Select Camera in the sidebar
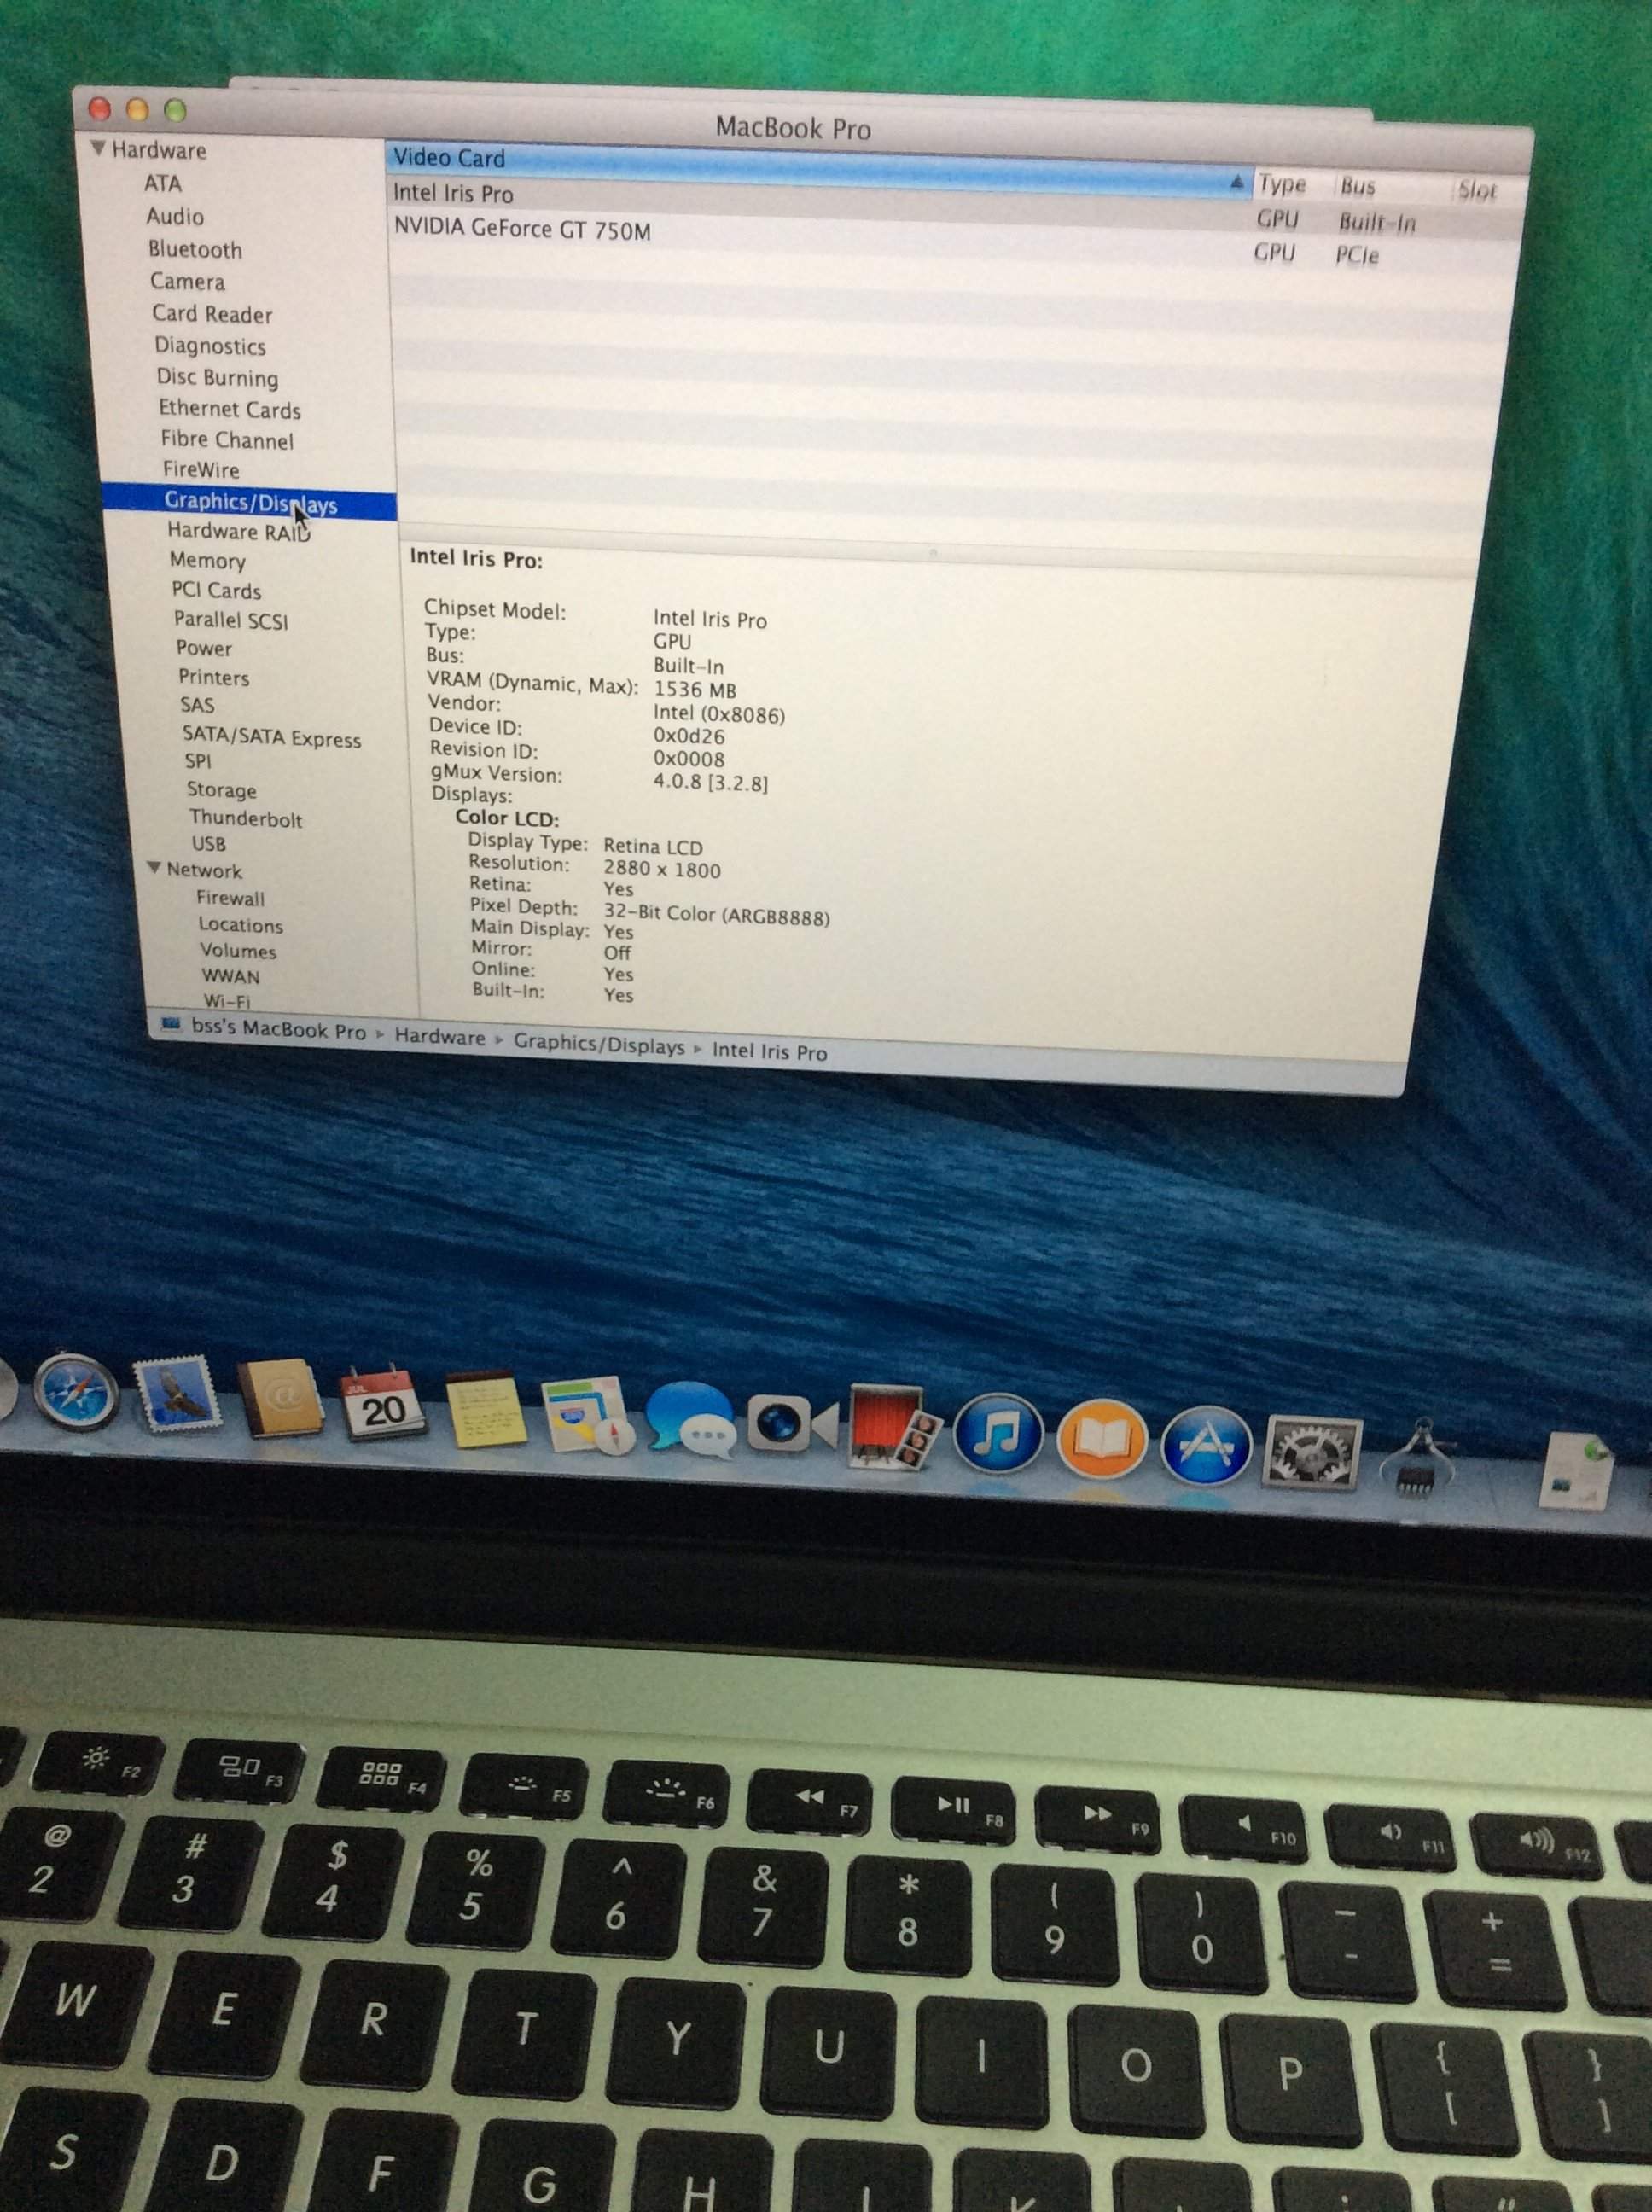Viewport: 1652px width, 2212px height. point(187,281)
